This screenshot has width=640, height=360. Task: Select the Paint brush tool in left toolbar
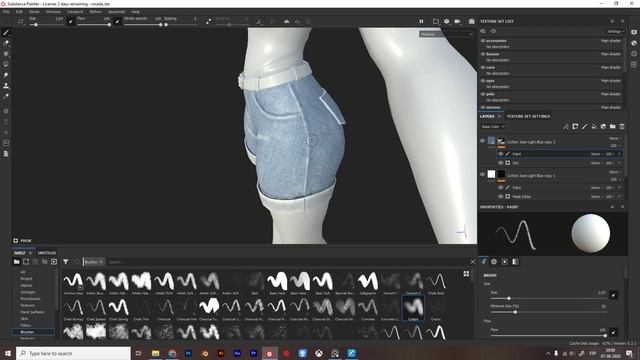click(x=6, y=32)
